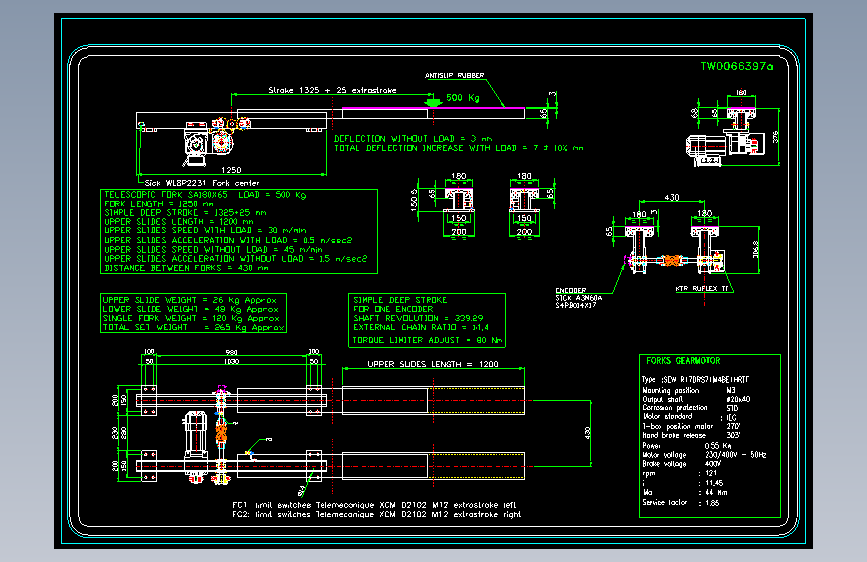Select the vertical 430 dimension right of plan view
This screenshot has width=867, height=562.
tap(587, 433)
